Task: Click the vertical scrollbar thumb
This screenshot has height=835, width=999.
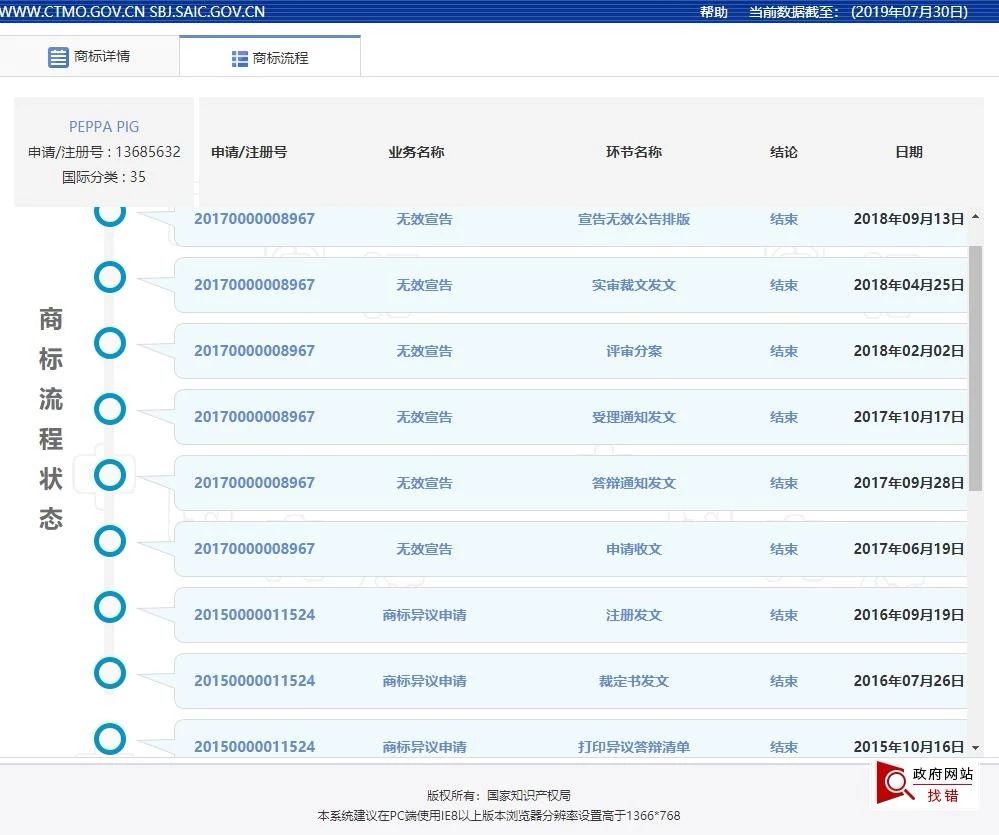Action: (x=975, y=368)
